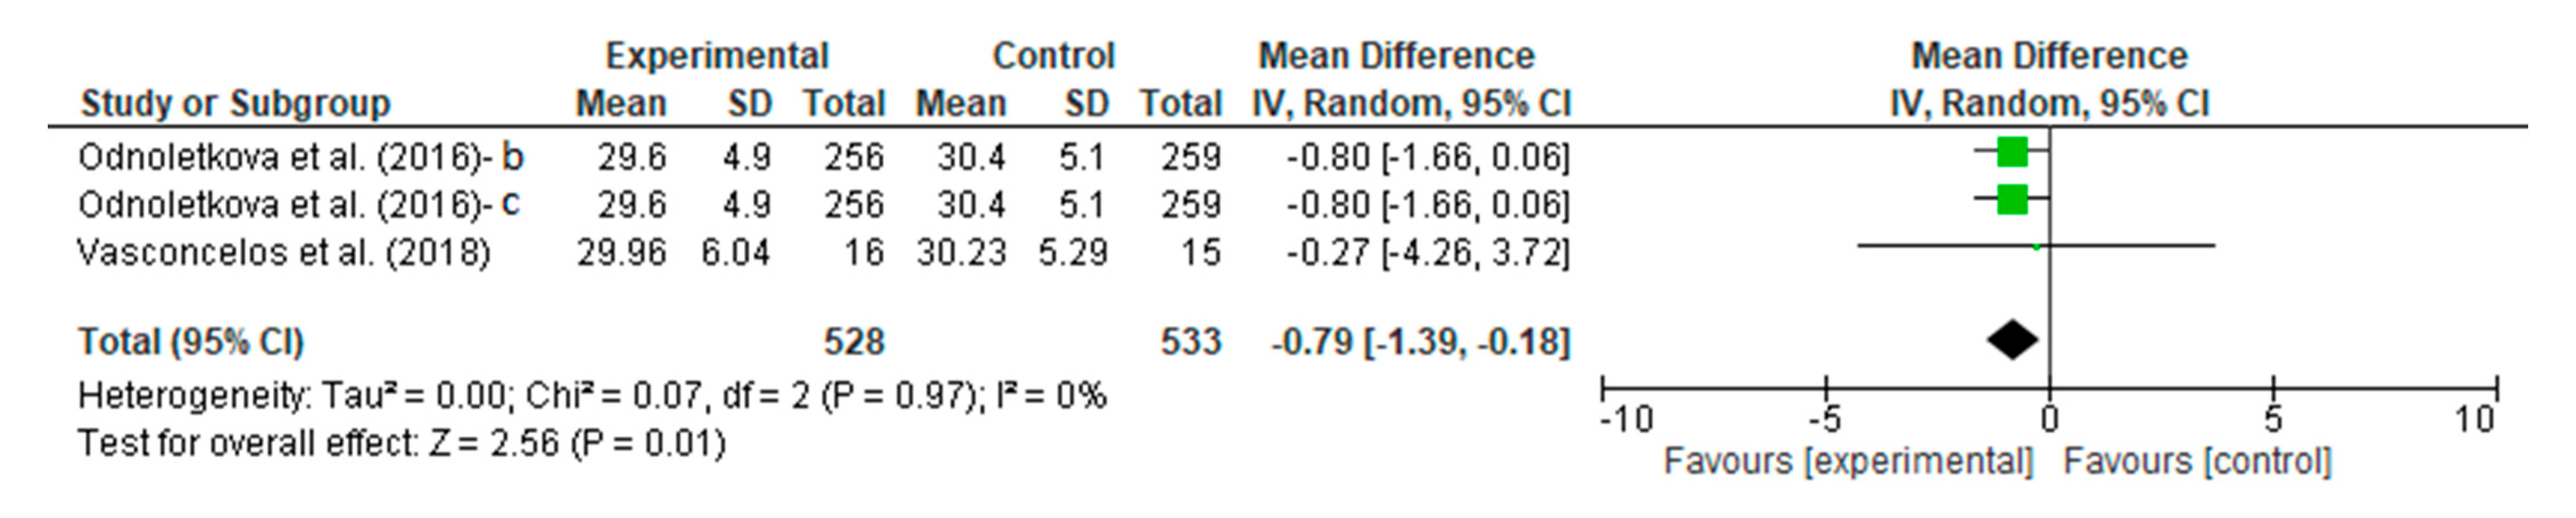The height and width of the screenshot is (518, 2576).
Task: Click the Heterogeneity statistics line
Action: (x=592, y=396)
